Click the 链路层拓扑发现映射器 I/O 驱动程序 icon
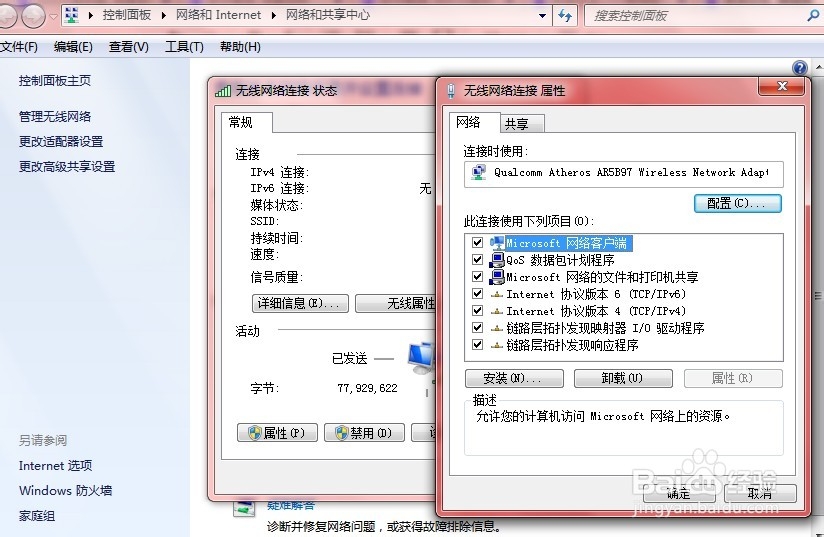This screenshot has height=537, width=824. pos(497,328)
